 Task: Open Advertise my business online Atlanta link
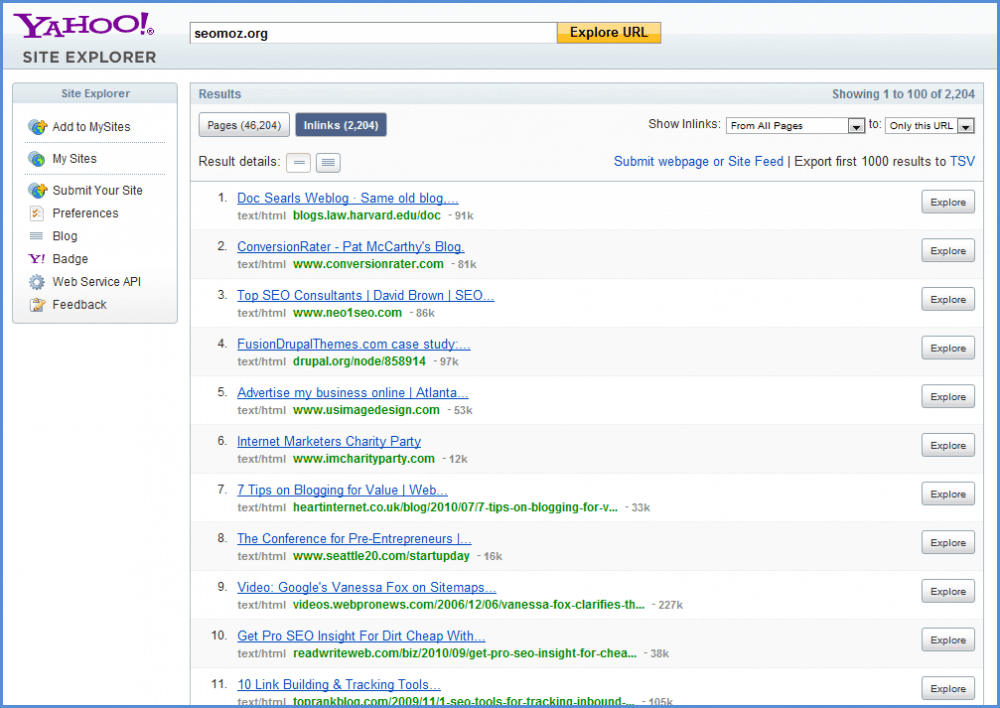pyautogui.click(x=353, y=393)
